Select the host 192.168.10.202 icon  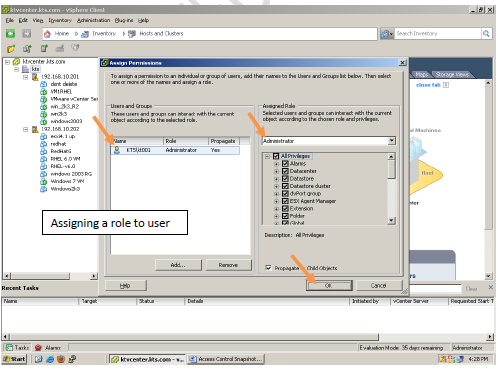pyautogui.click(x=35, y=129)
